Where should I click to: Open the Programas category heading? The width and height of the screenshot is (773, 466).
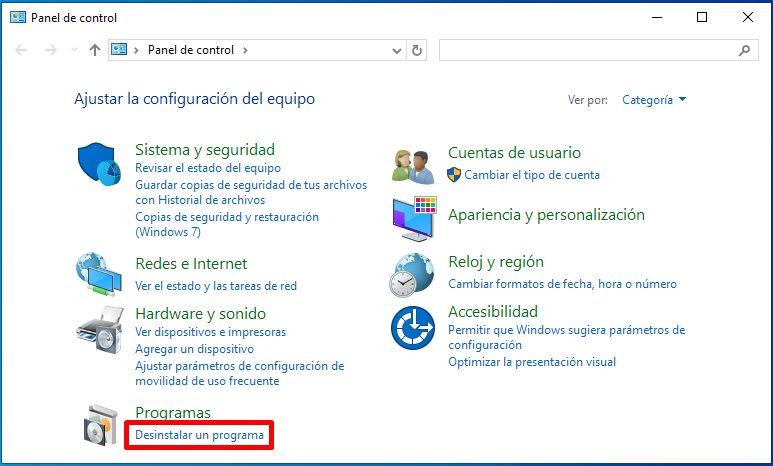pyautogui.click(x=173, y=413)
